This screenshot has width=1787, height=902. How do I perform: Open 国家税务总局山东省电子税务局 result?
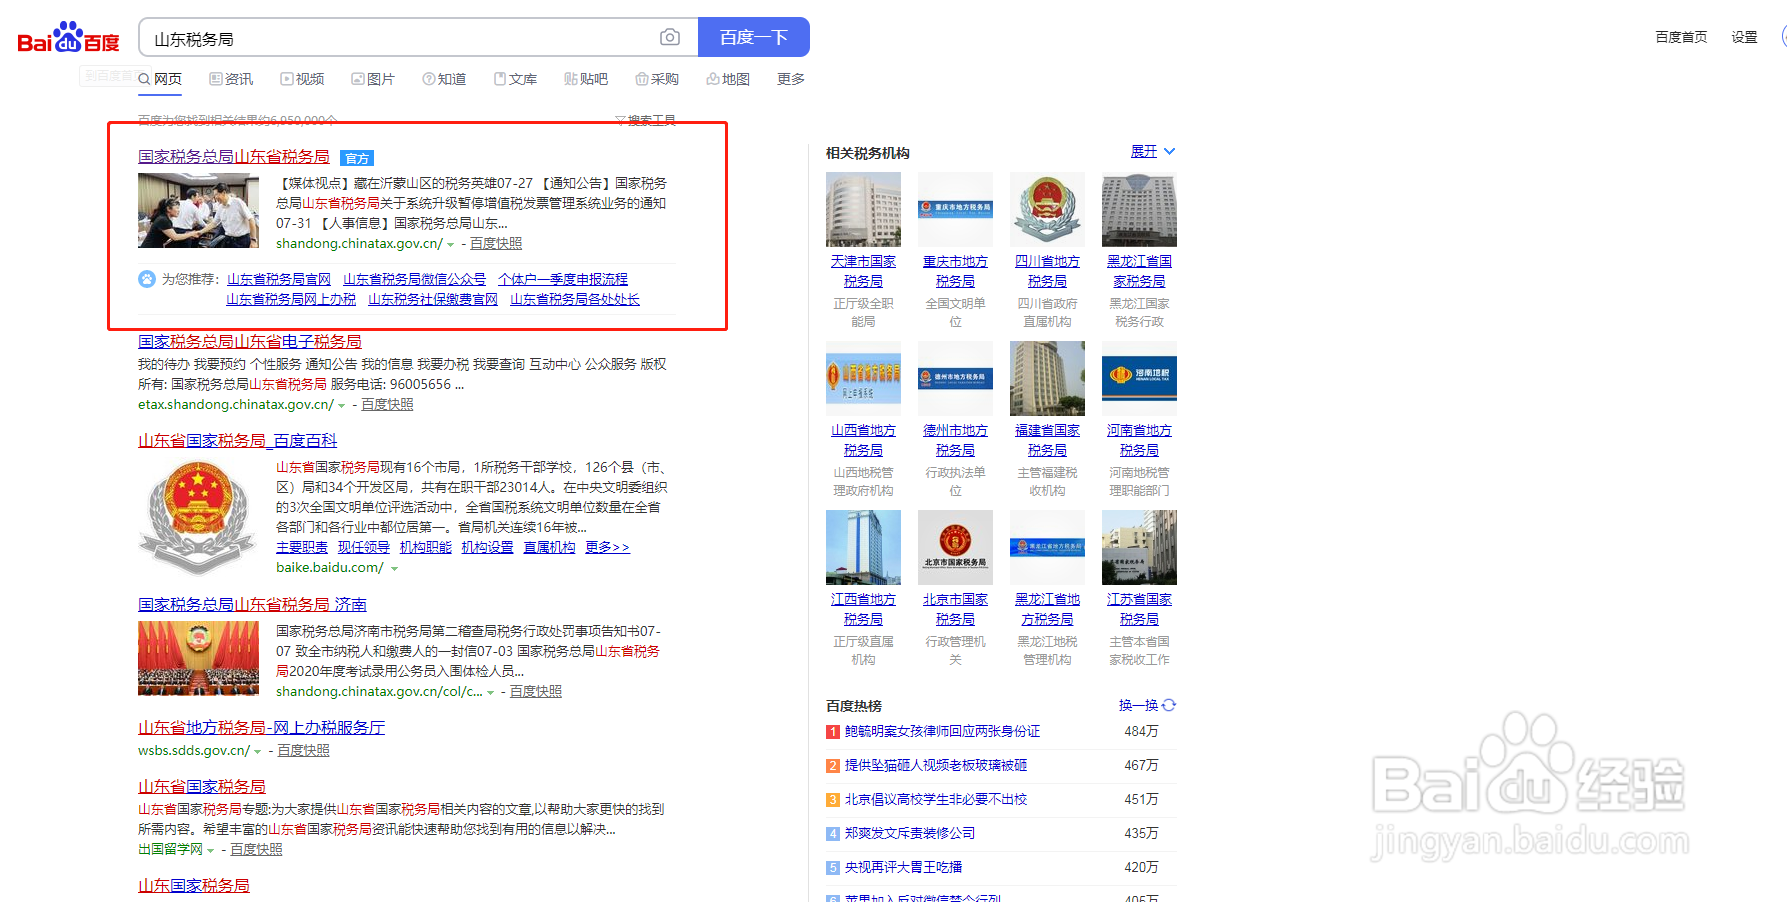tap(250, 342)
